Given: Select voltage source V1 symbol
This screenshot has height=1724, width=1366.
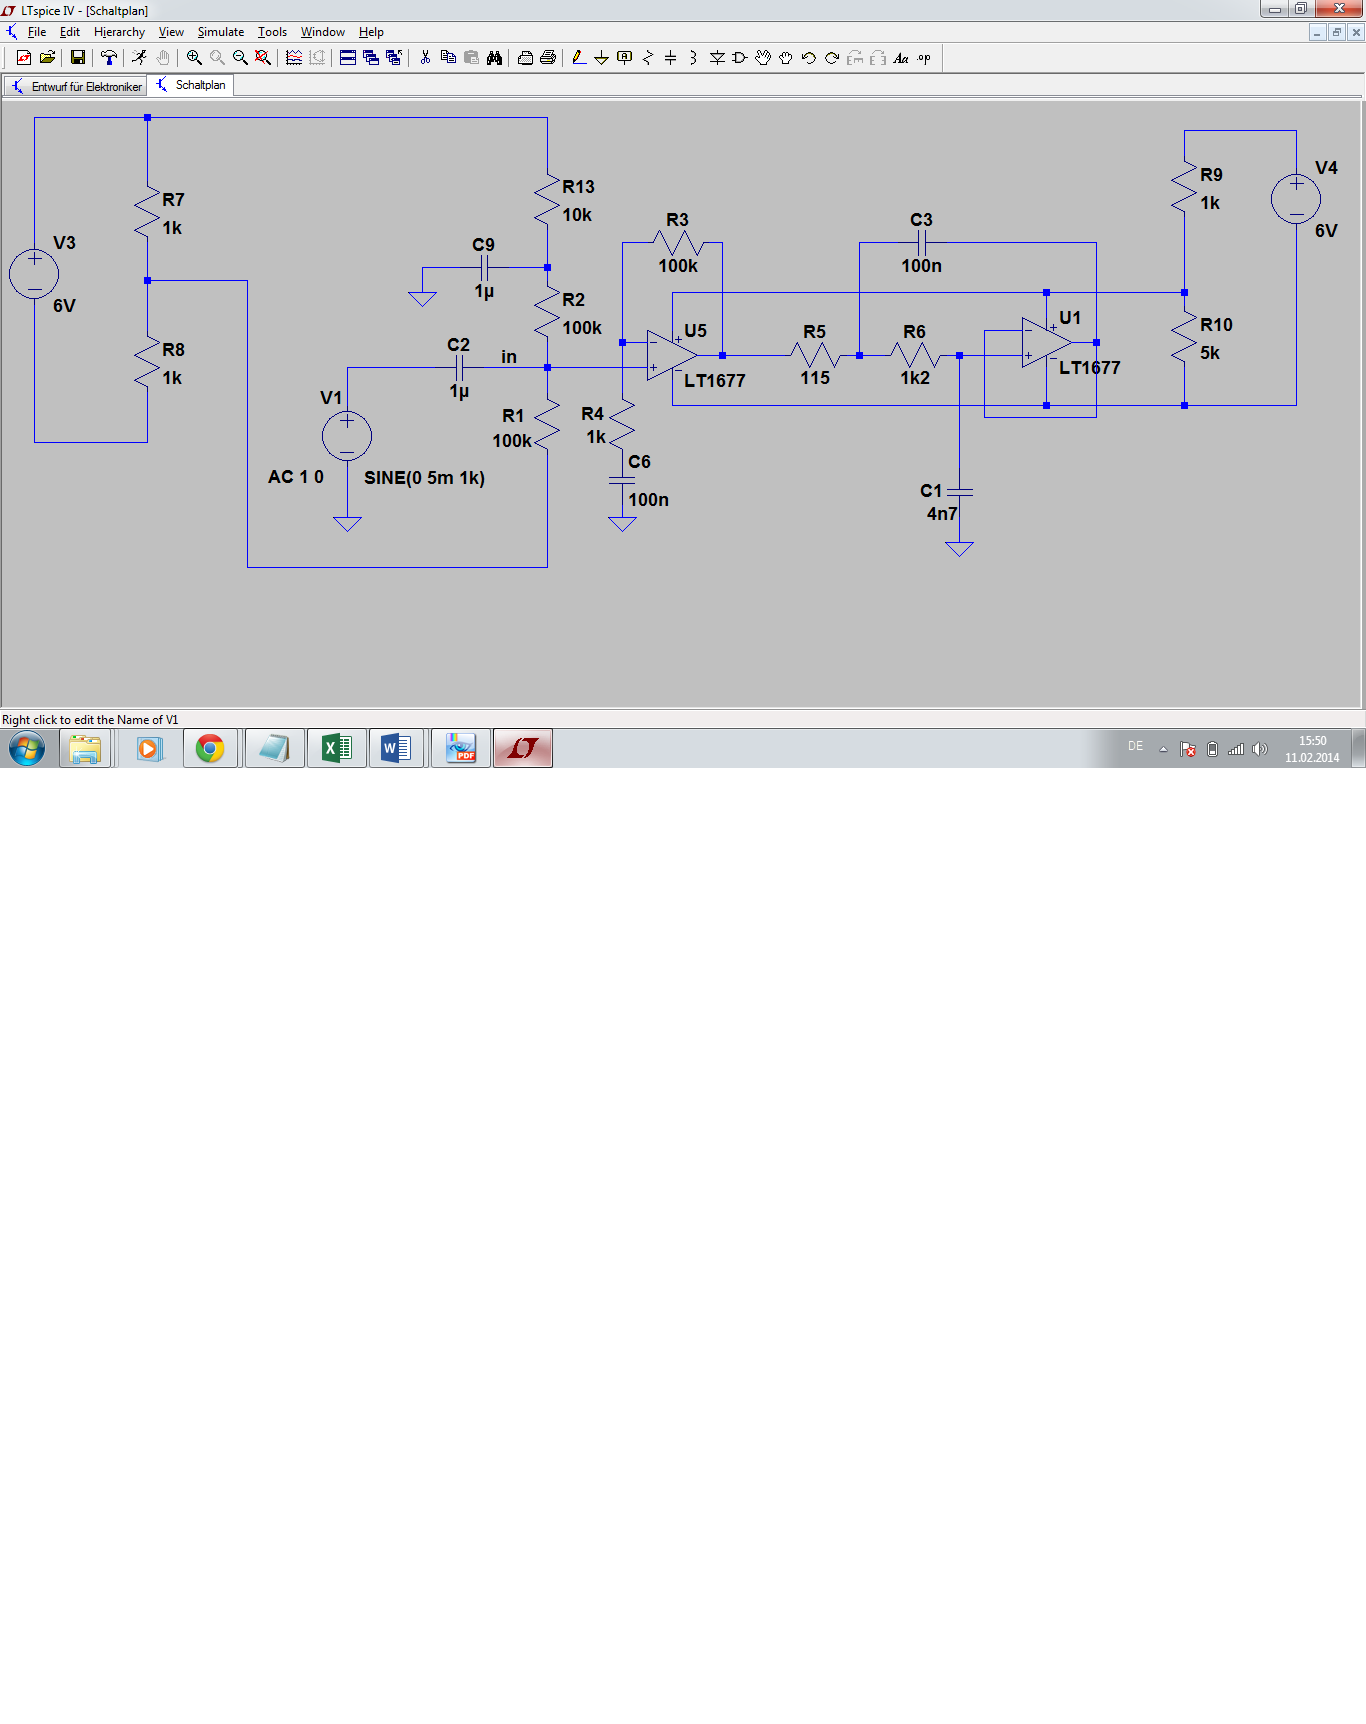Looking at the screenshot, I should click(347, 436).
